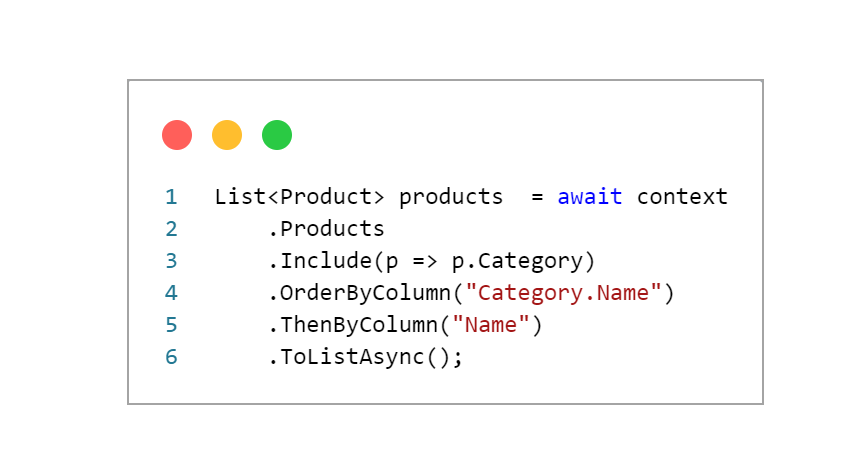This screenshot has height=456, width=858.
Task: Click line number 1
Action: (171, 197)
